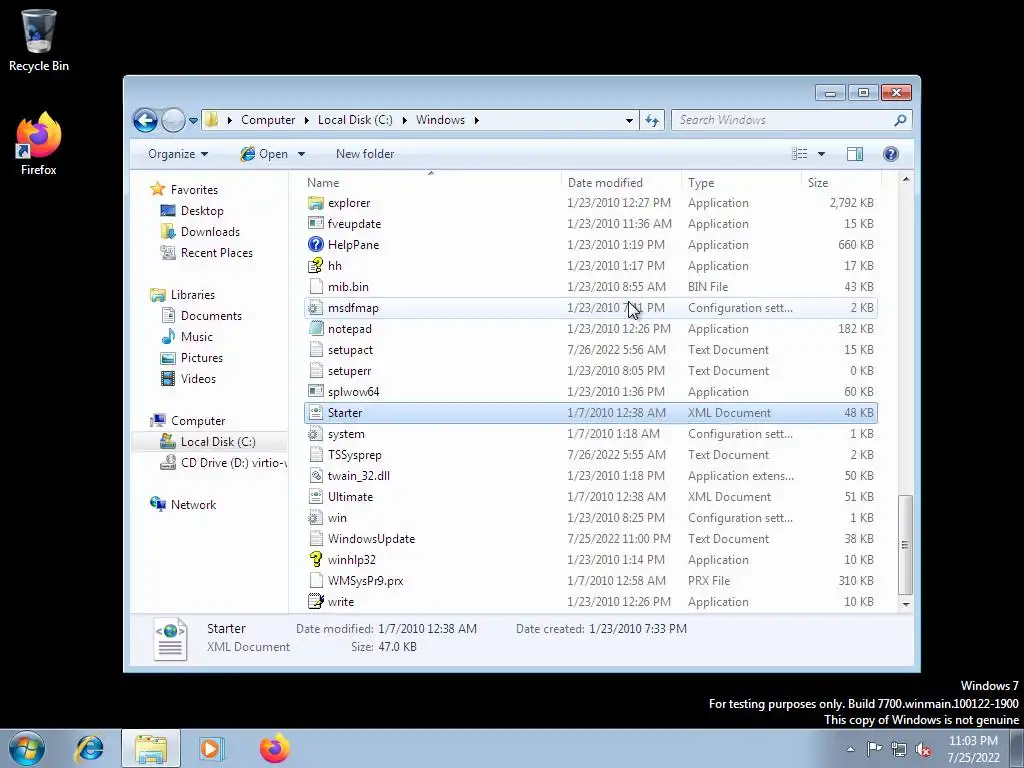Open Downloads in the navigation pane
The width and height of the screenshot is (1024, 768).
tap(210, 232)
